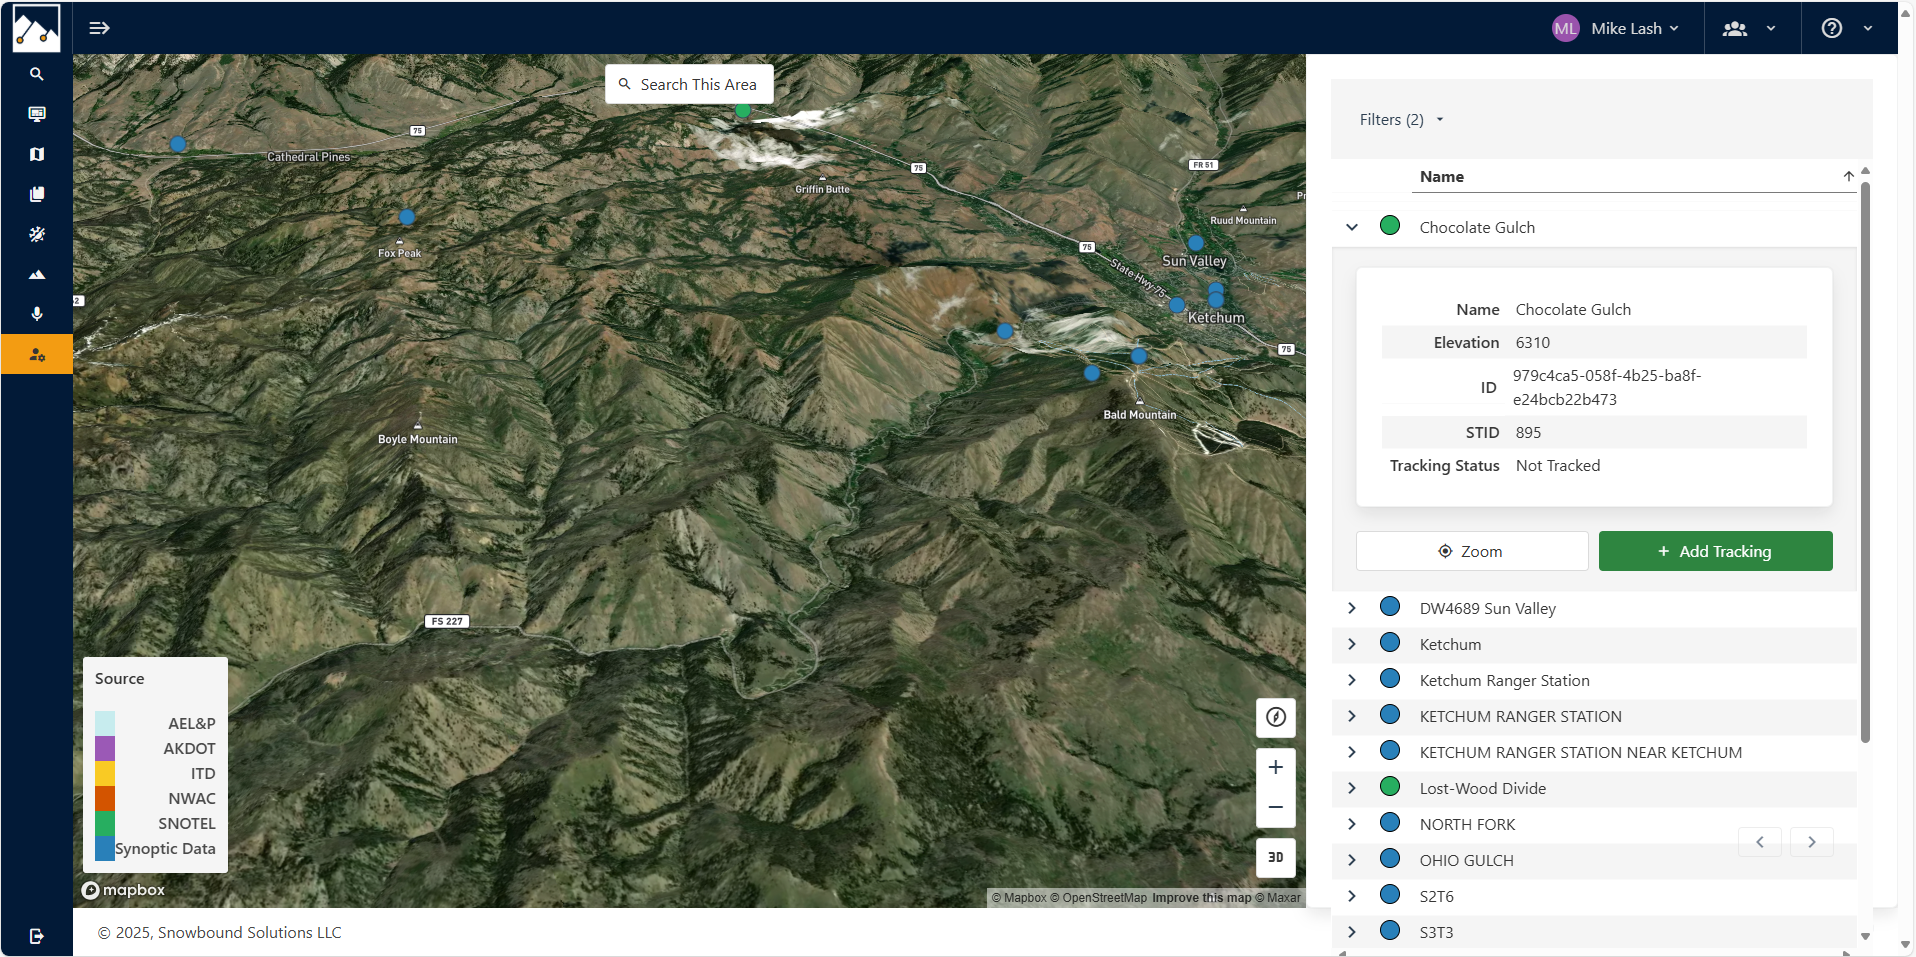The width and height of the screenshot is (1916, 957).
Task: Reset map compass orientation
Action: coord(1276,717)
